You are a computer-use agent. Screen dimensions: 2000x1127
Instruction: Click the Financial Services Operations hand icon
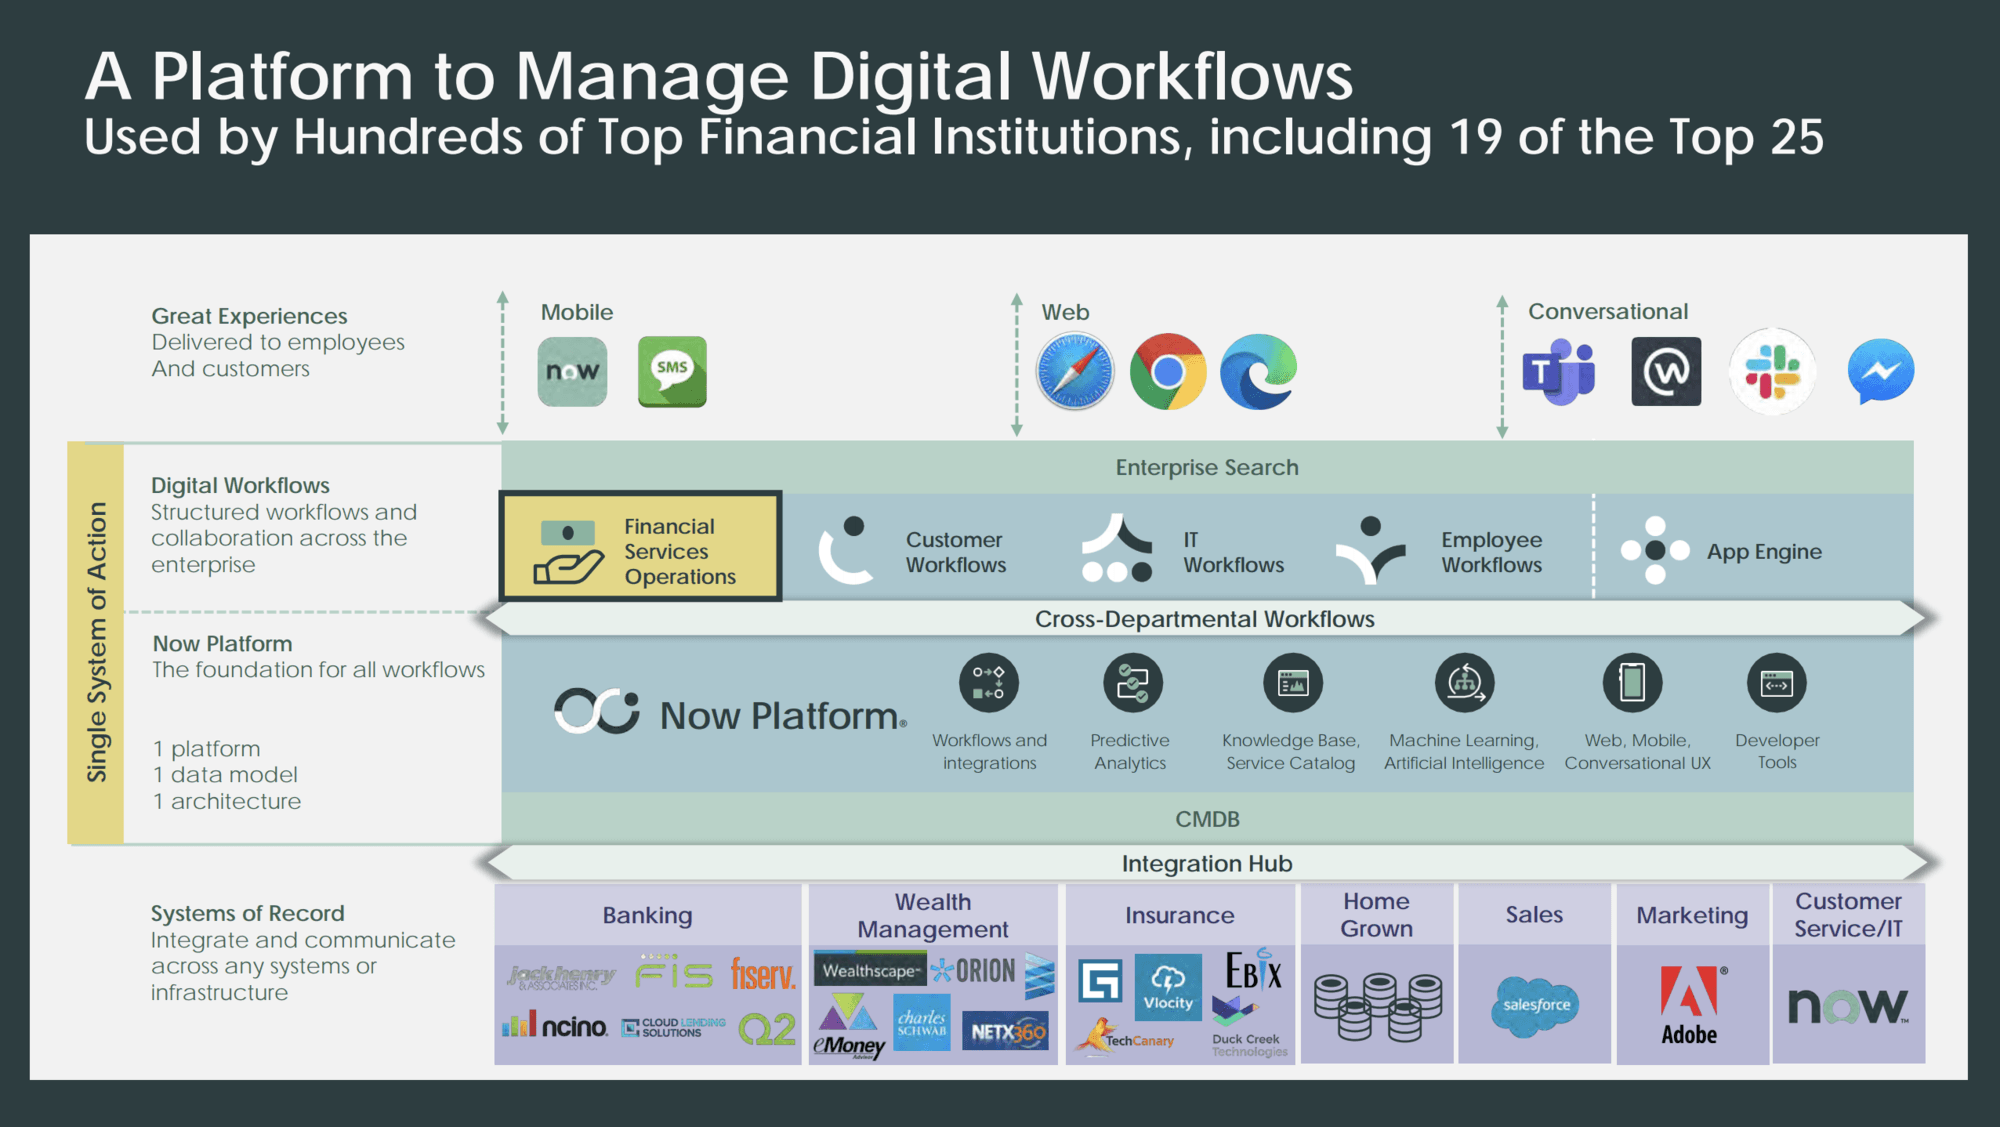tap(568, 551)
